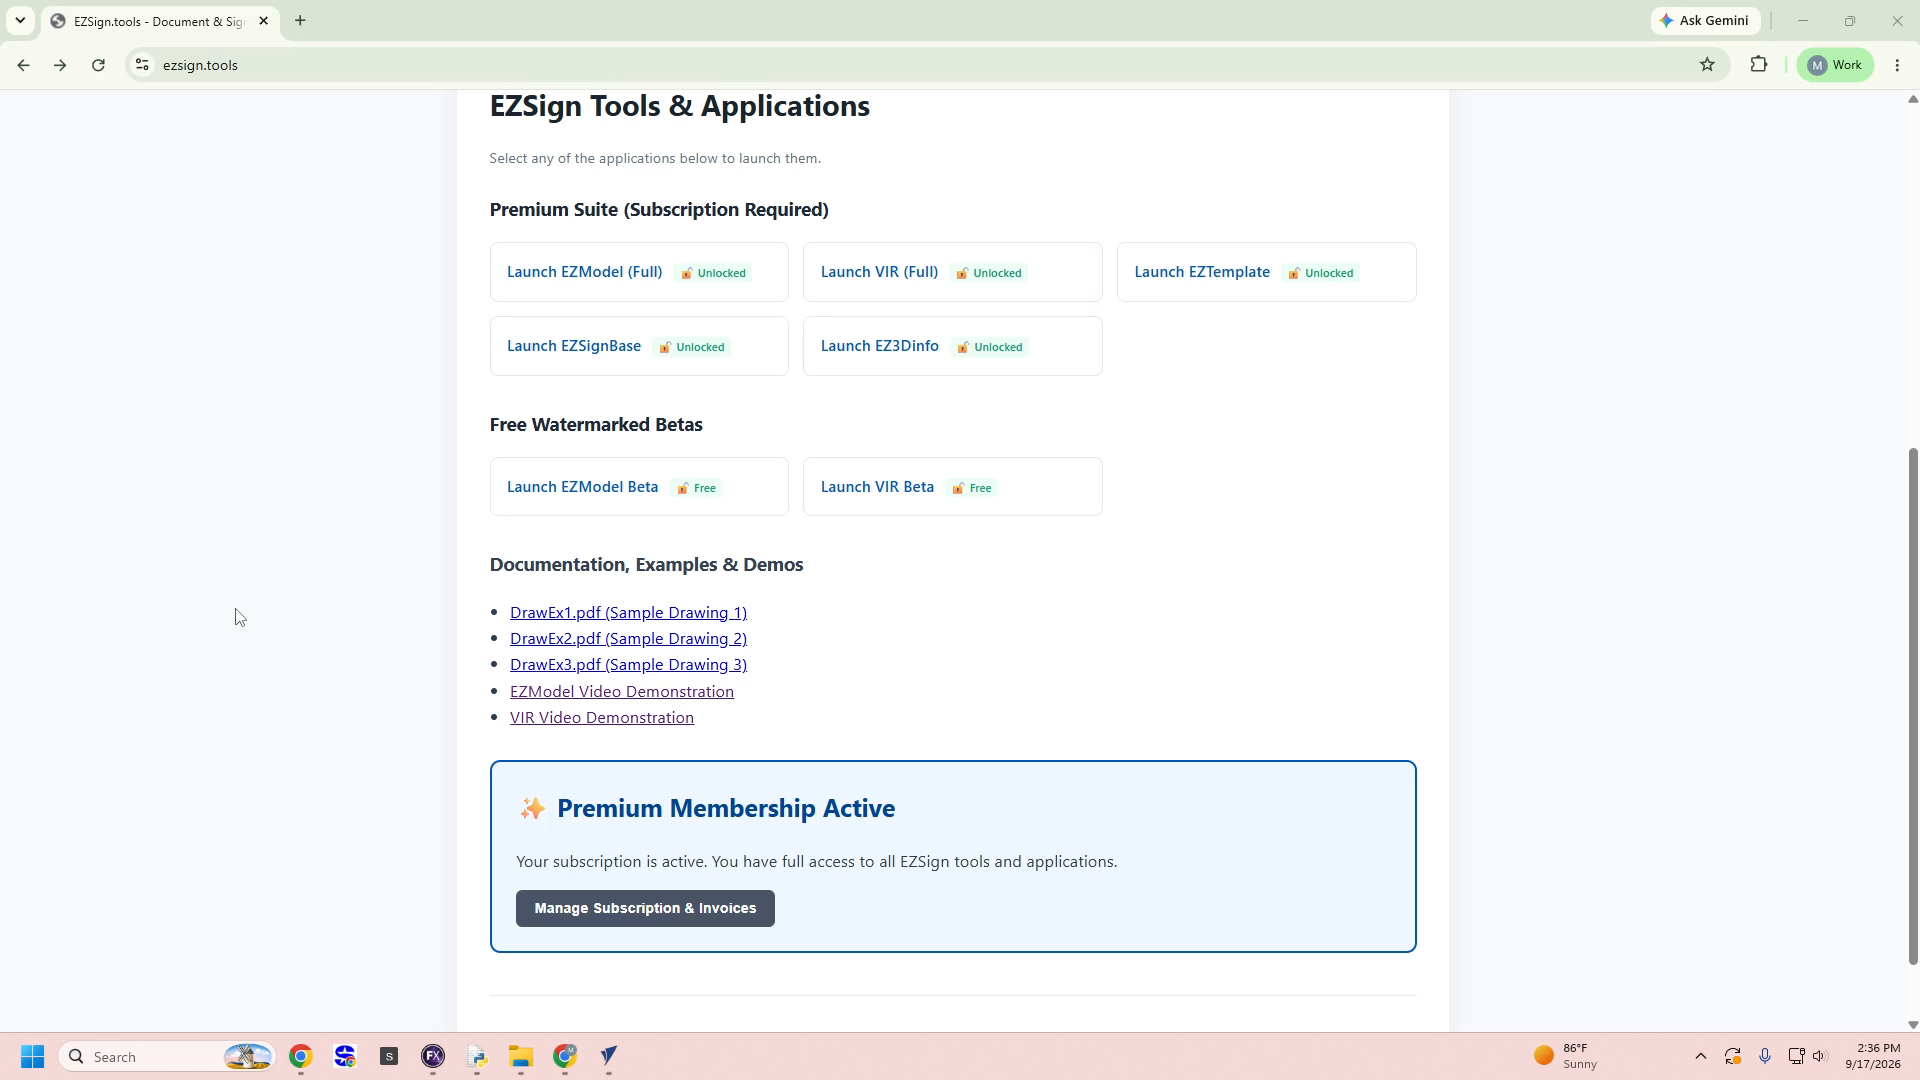Click the unlocked lock icon beside EZSignBase

pos(665,347)
